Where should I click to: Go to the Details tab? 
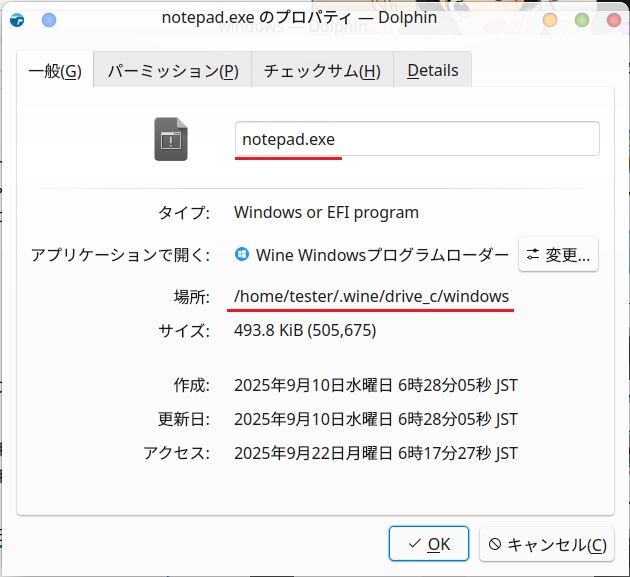click(x=432, y=70)
